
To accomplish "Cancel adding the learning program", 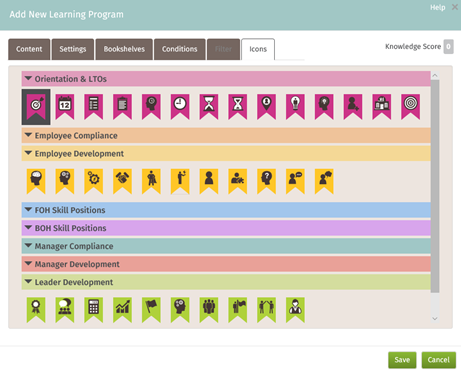I will [x=439, y=360].
